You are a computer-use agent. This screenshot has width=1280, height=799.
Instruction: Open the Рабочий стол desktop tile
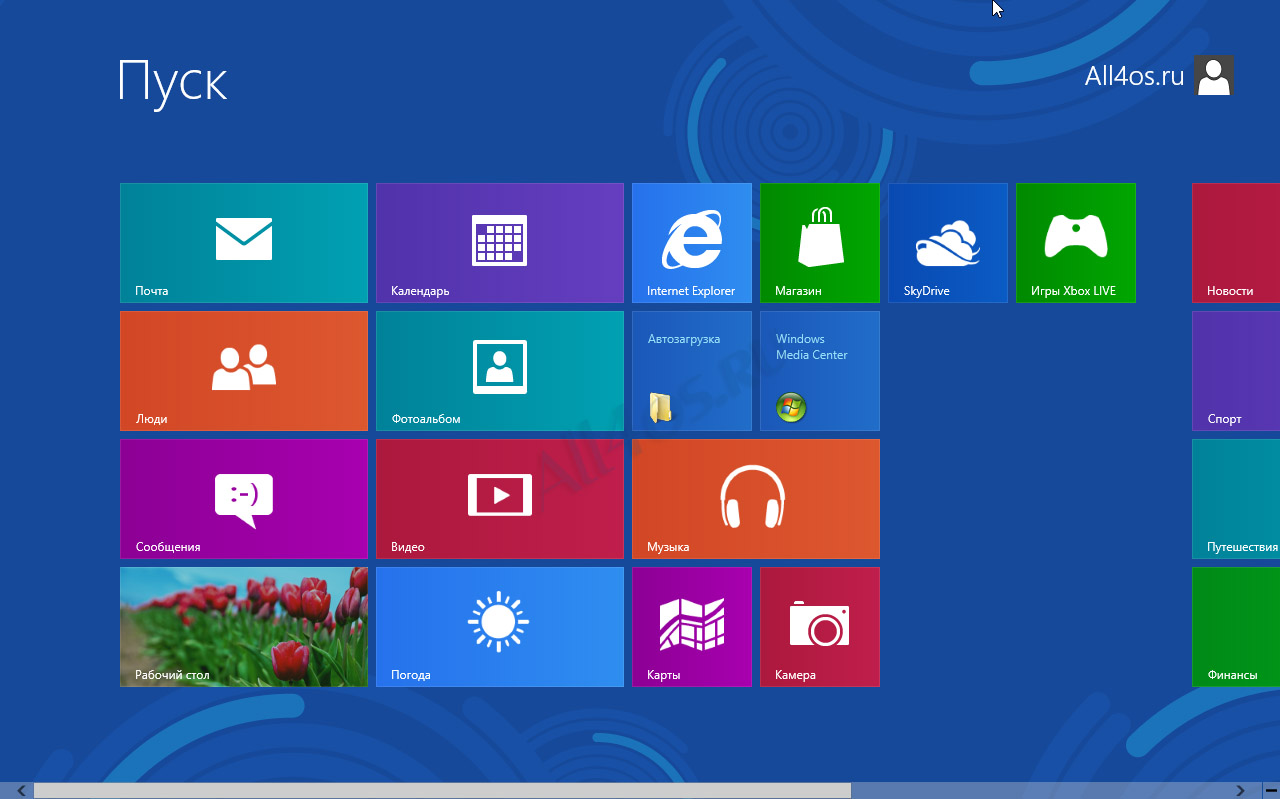click(x=244, y=627)
